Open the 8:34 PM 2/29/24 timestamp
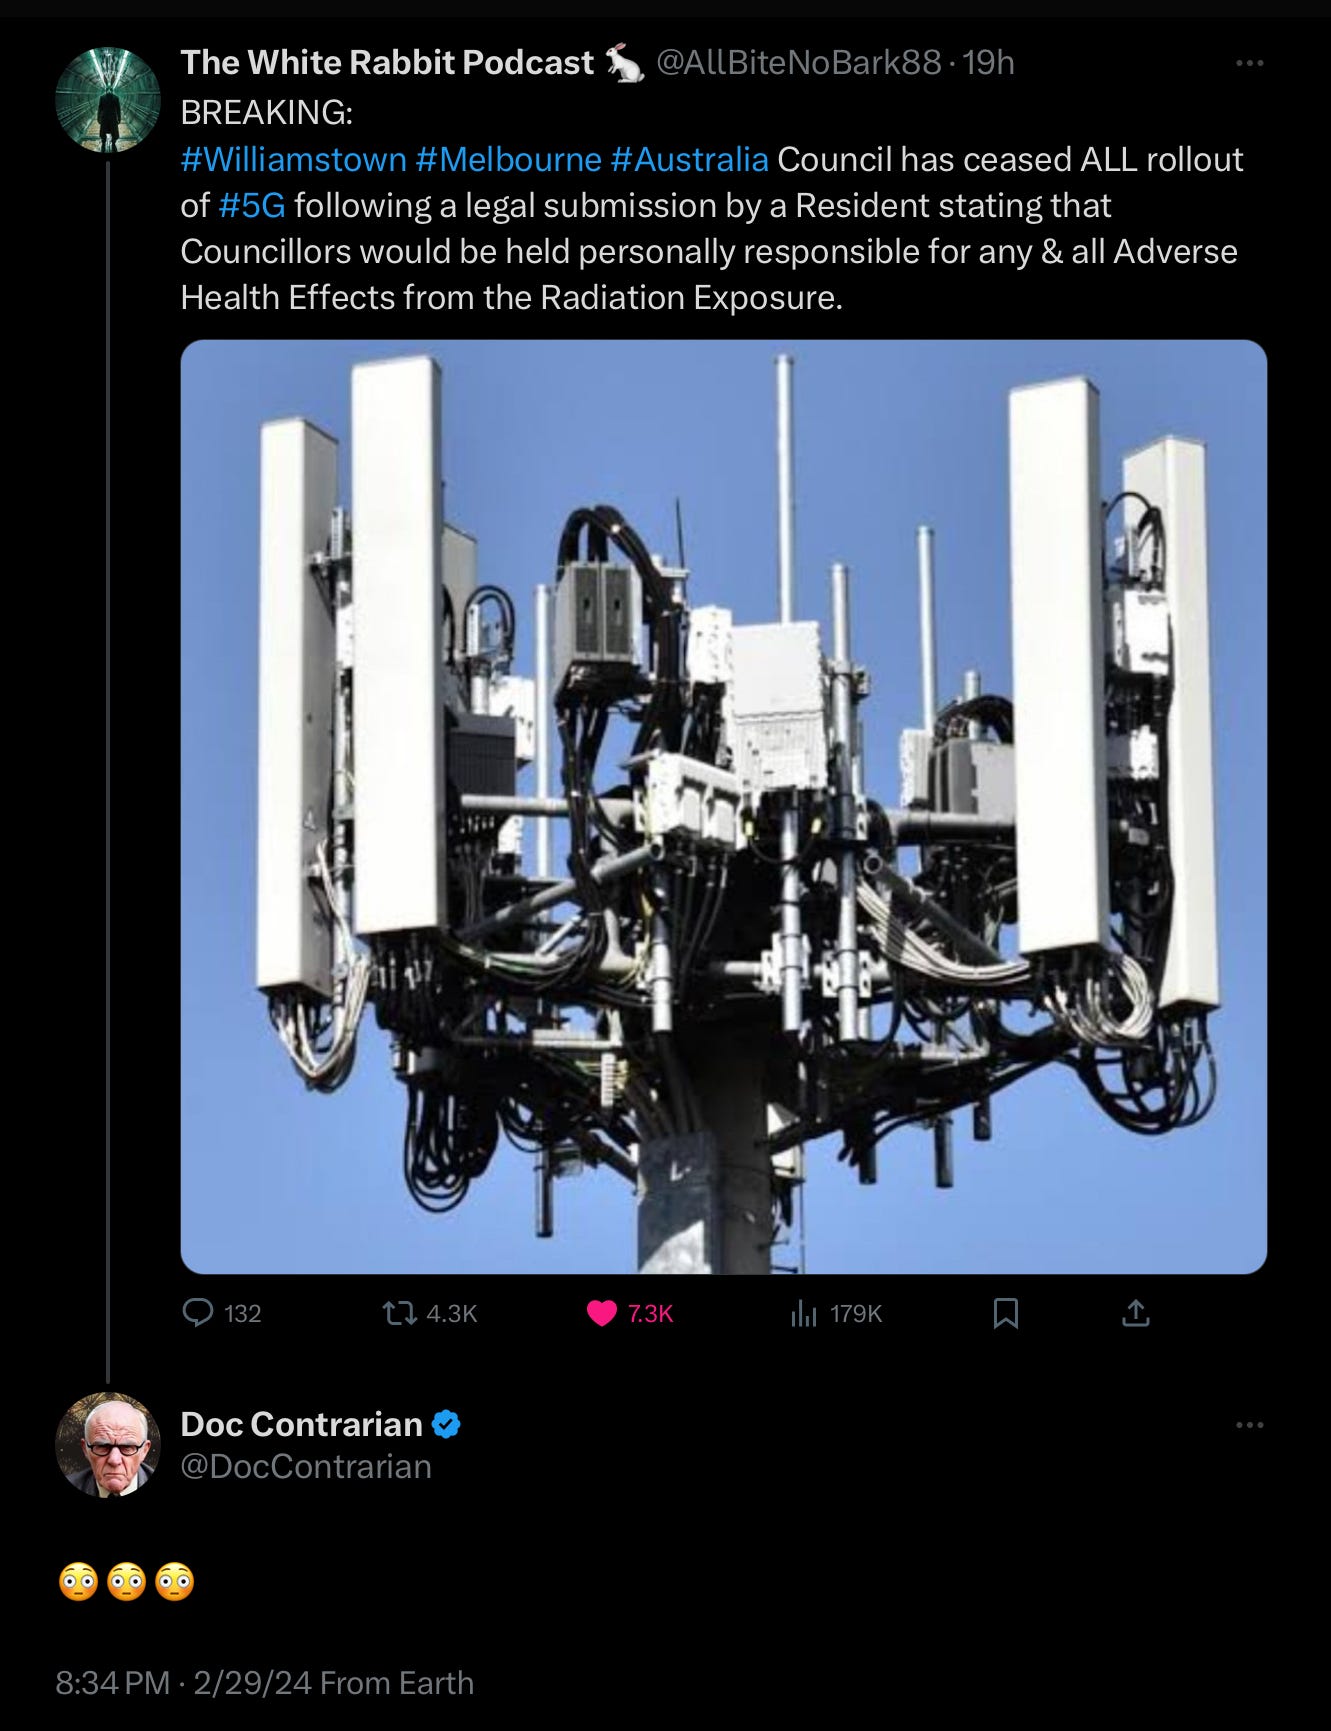1331x1731 pixels. coord(184,1683)
